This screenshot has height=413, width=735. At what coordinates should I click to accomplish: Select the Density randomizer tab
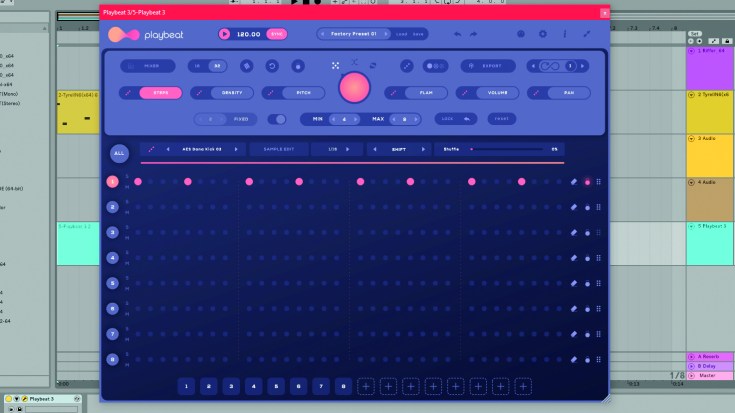pyautogui.click(x=232, y=93)
